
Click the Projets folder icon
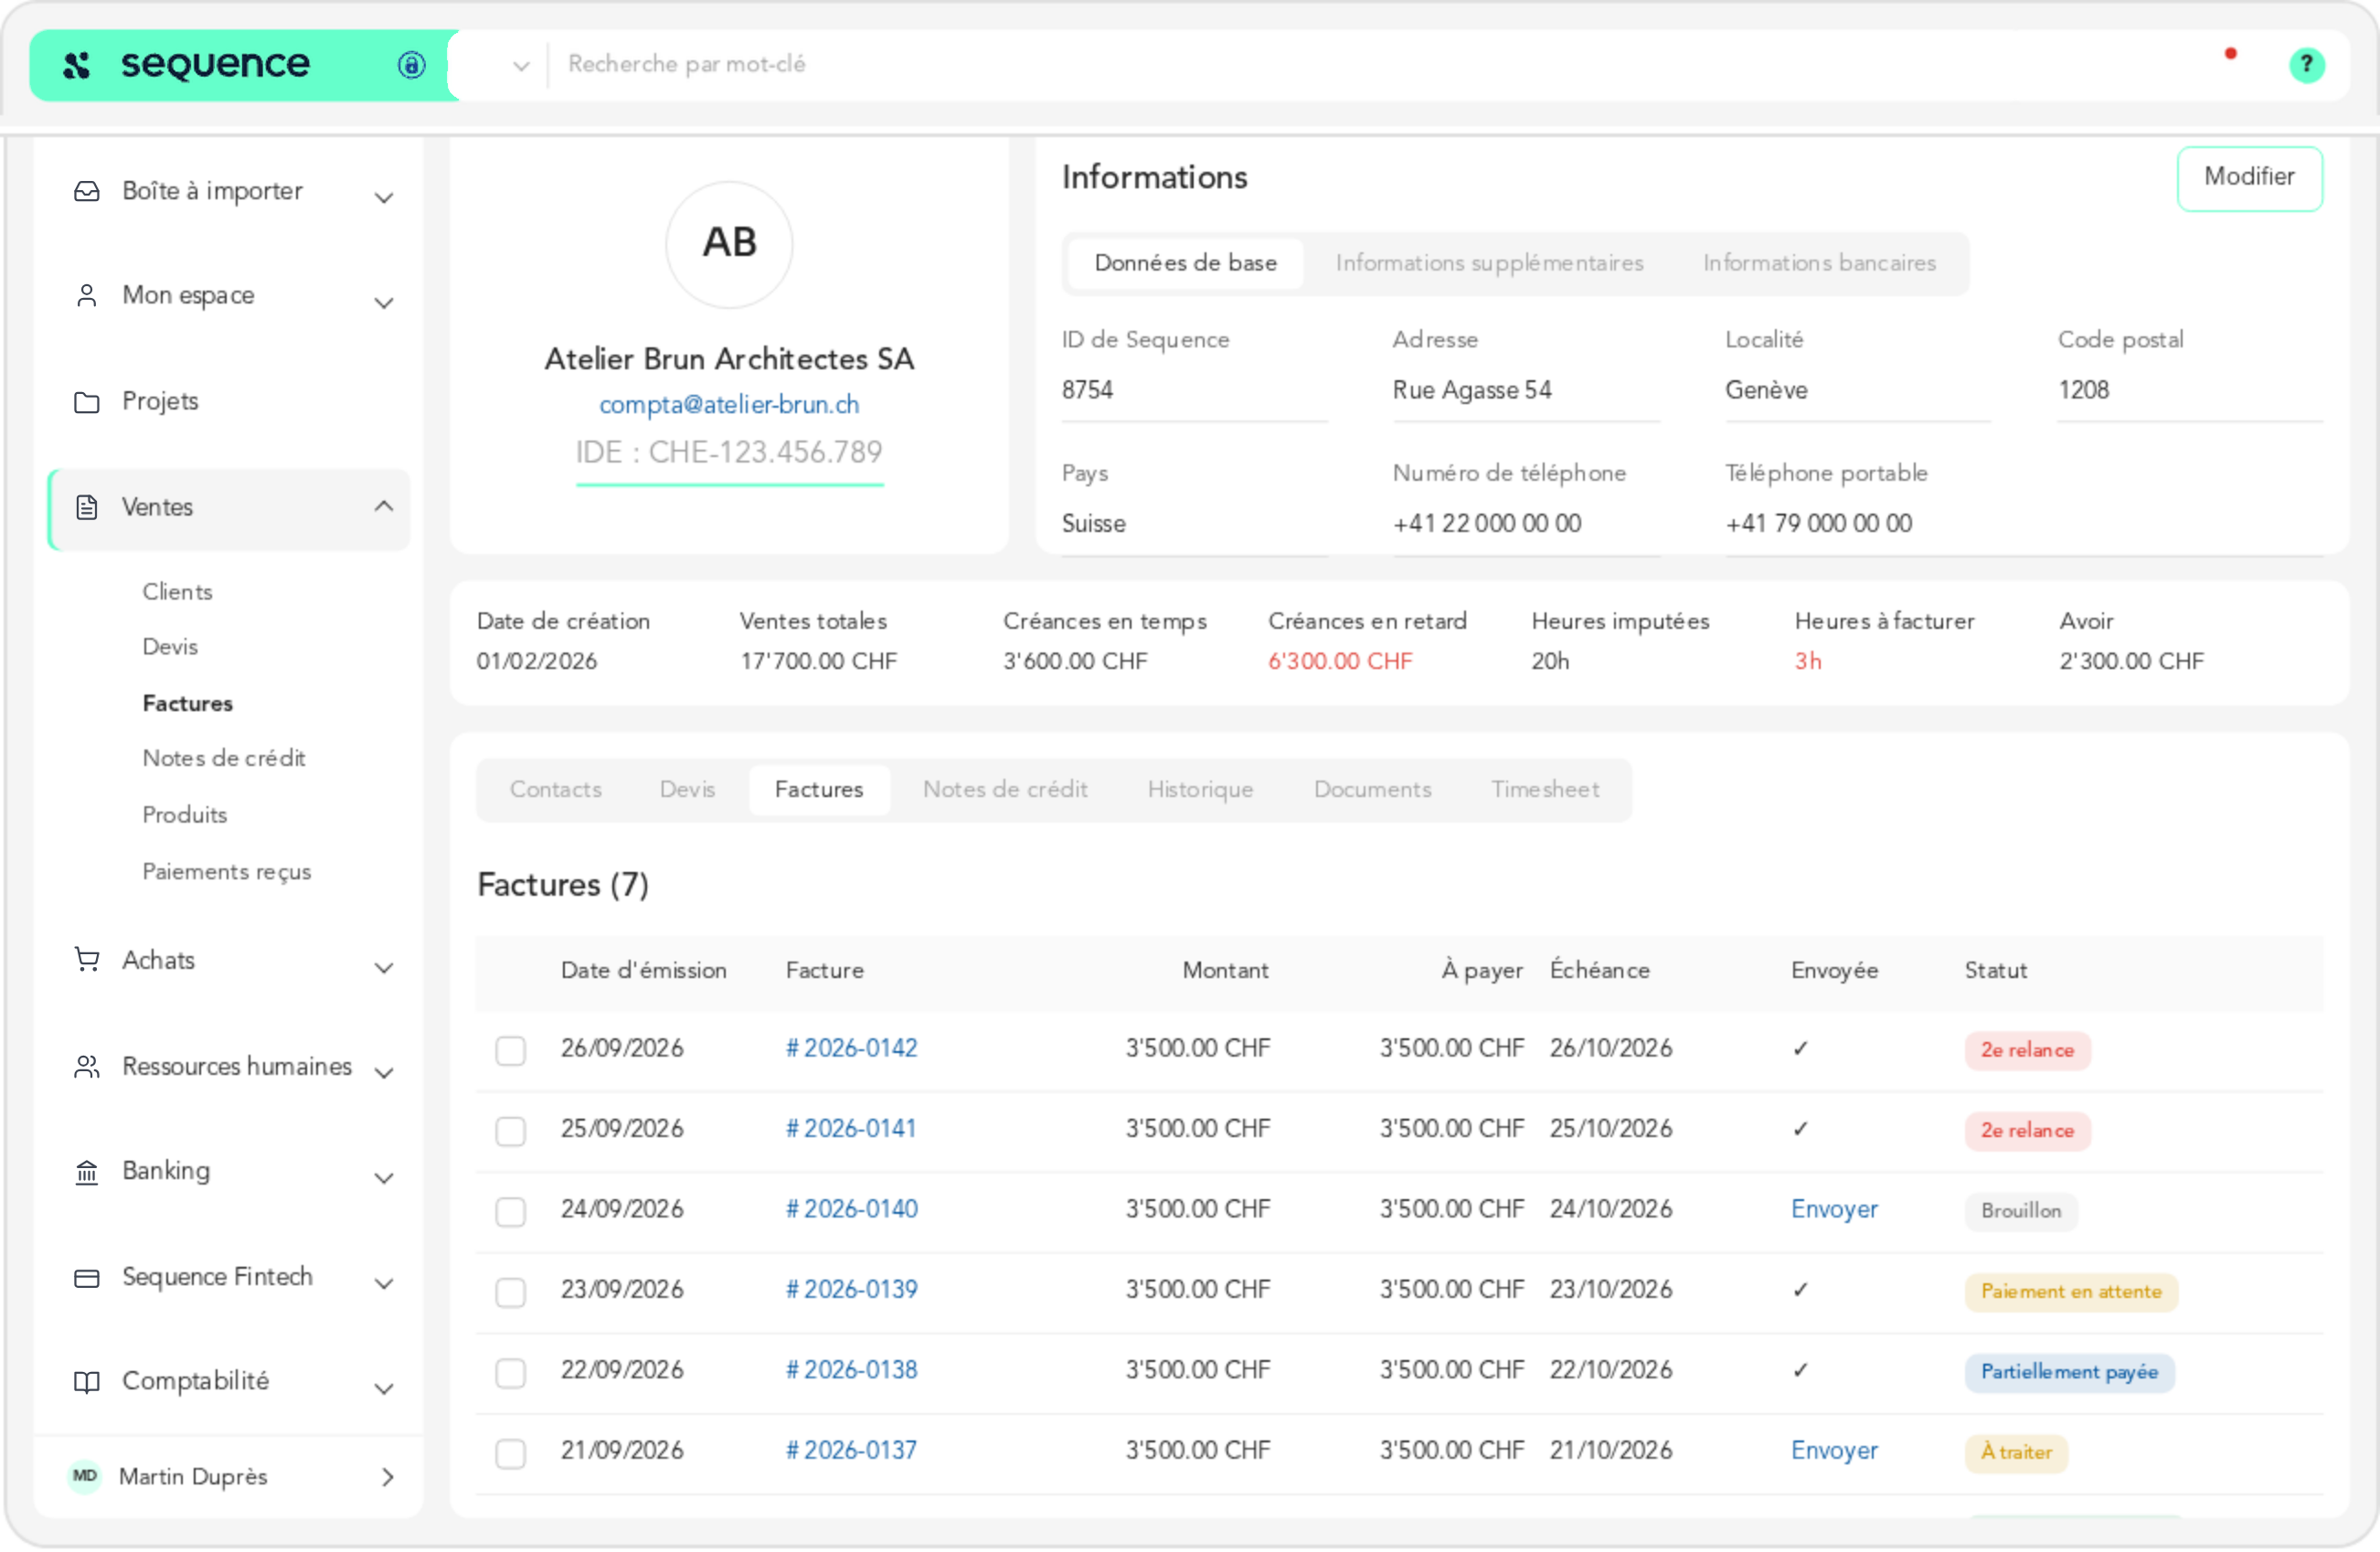tap(87, 402)
